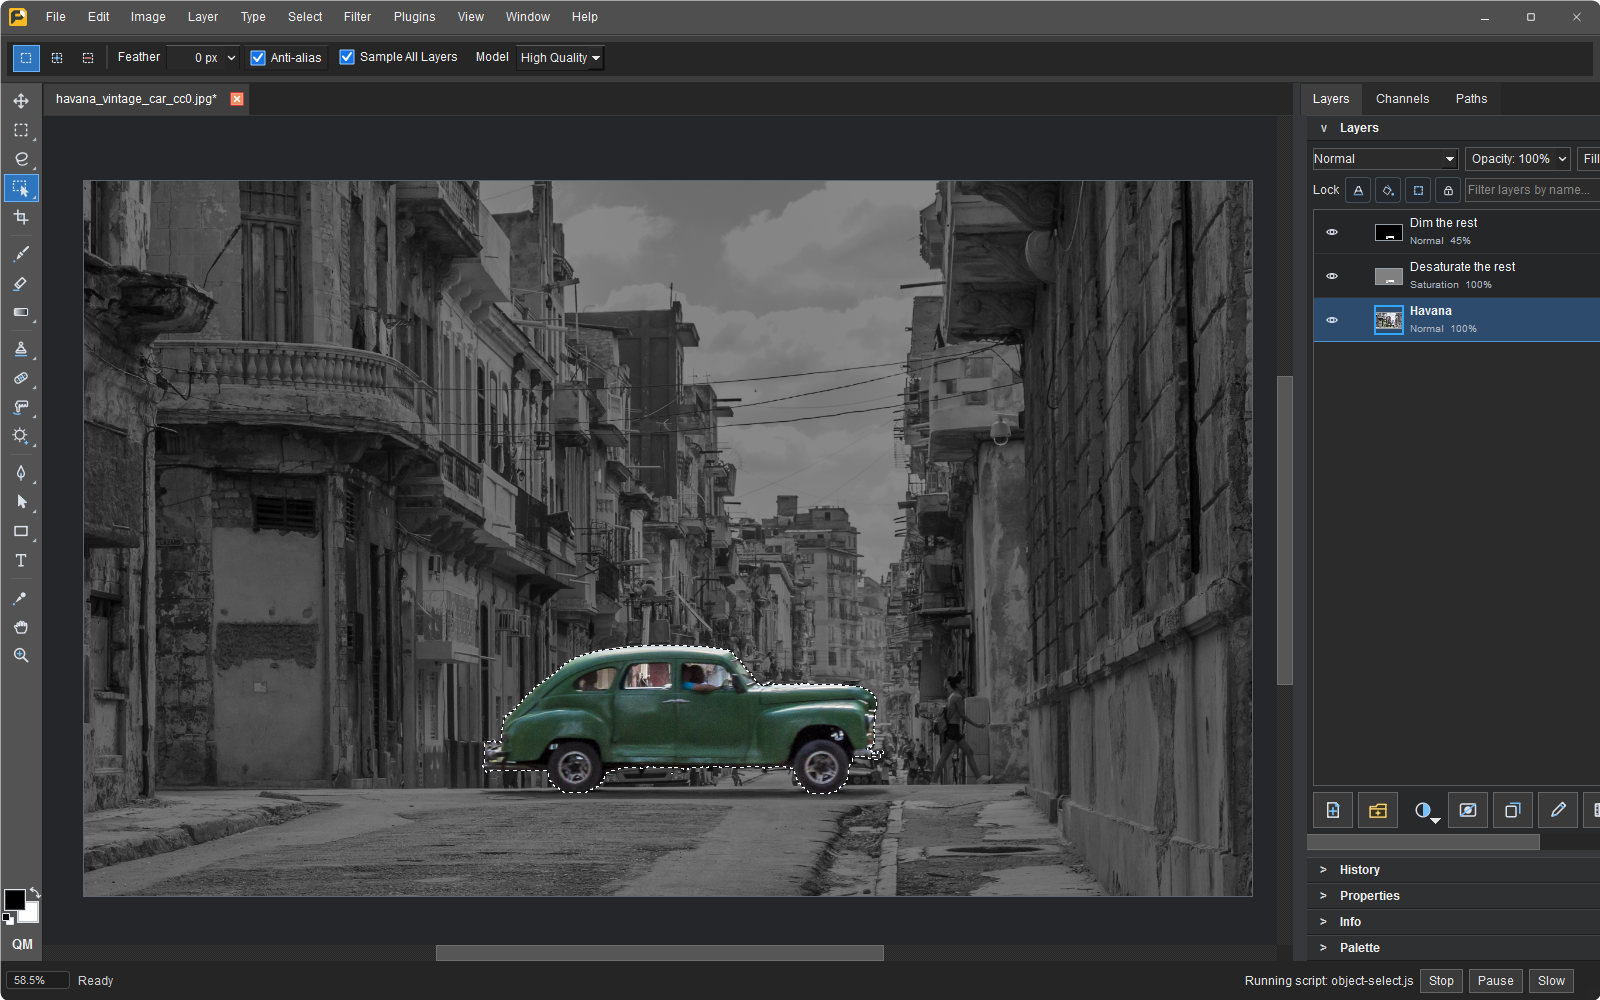Open the Model High Quality dropdown
1600x1000 pixels.
[560, 58]
